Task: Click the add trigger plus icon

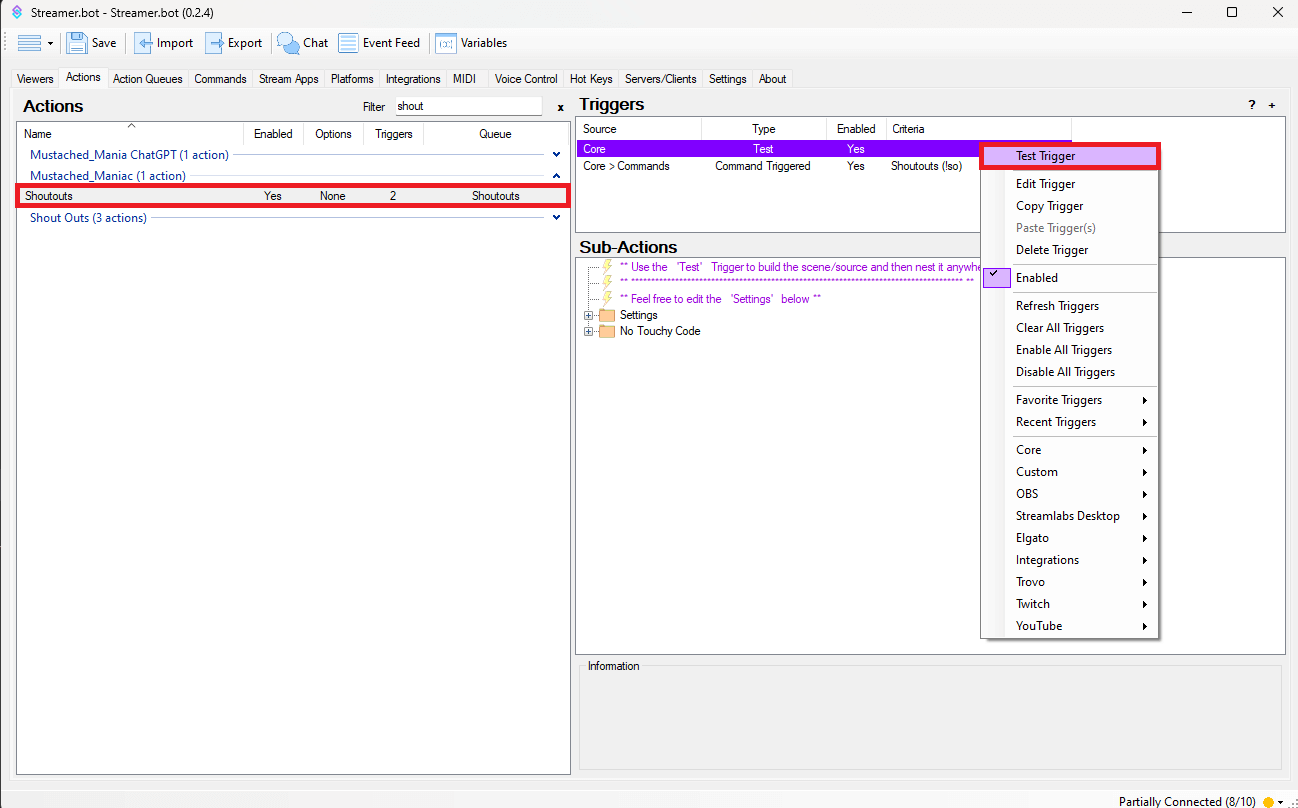Action: click(1272, 105)
